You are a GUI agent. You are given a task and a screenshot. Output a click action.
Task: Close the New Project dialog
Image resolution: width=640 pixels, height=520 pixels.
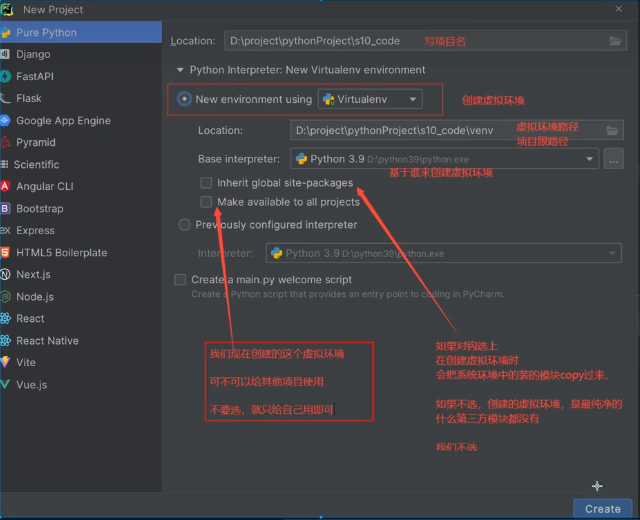click(x=619, y=9)
